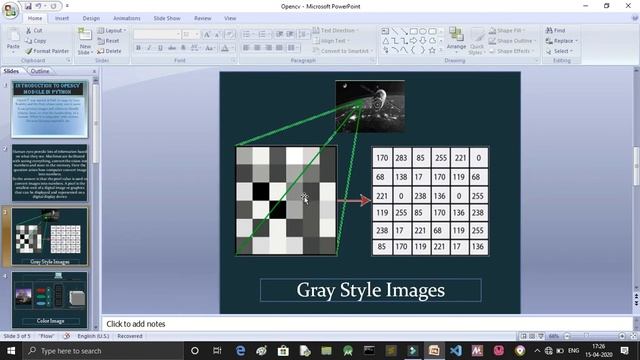
Task: Open Shape Effects dropdown
Action: [x=511, y=51]
